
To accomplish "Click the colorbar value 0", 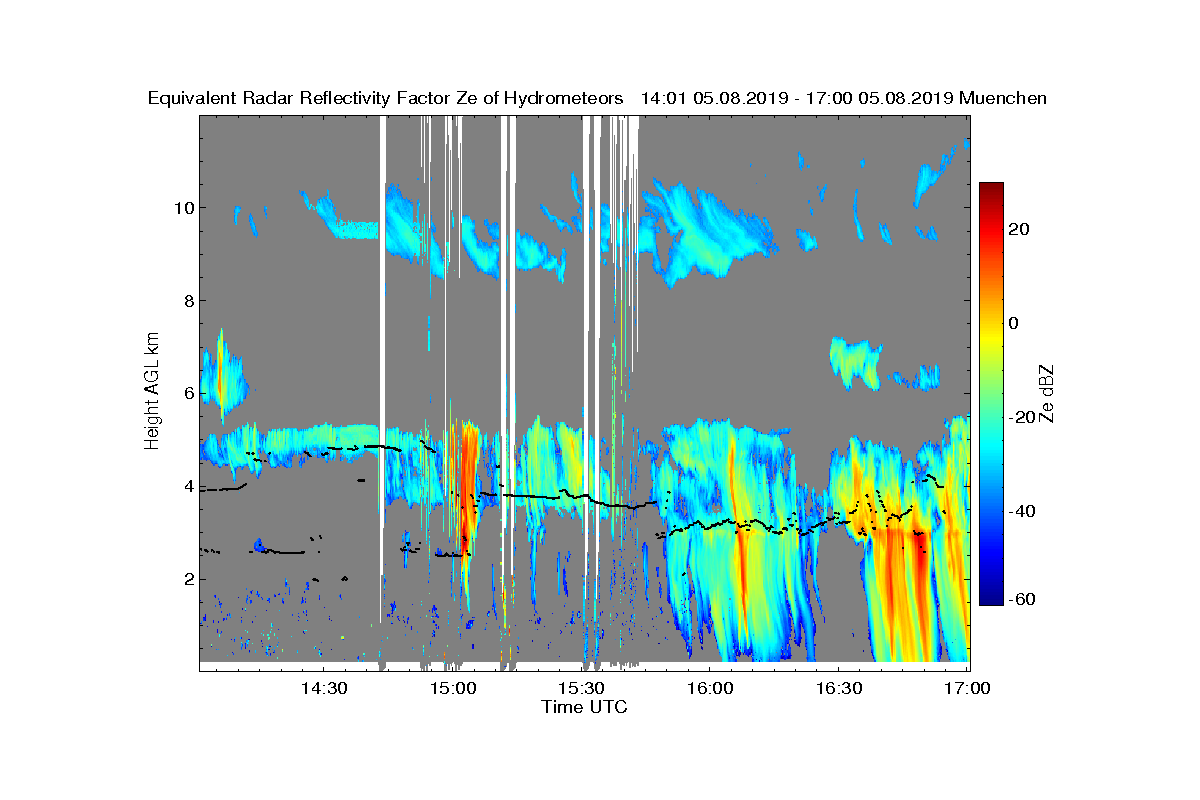I will point(1015,322).
